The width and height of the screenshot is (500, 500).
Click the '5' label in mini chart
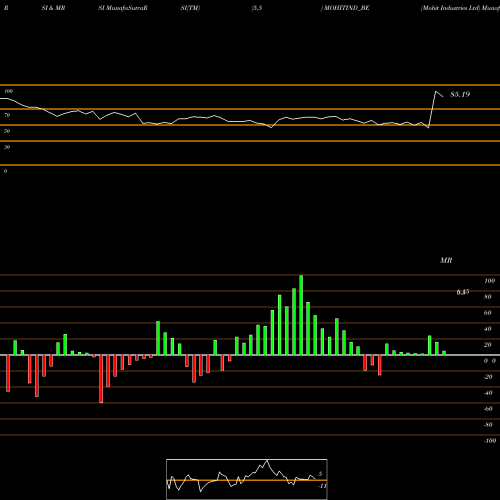coord(320,474)
